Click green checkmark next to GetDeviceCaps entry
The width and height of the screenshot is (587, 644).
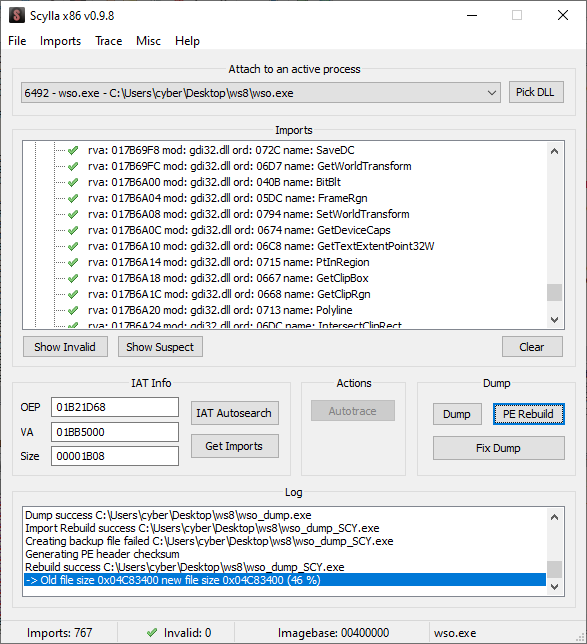pos(73,230)
